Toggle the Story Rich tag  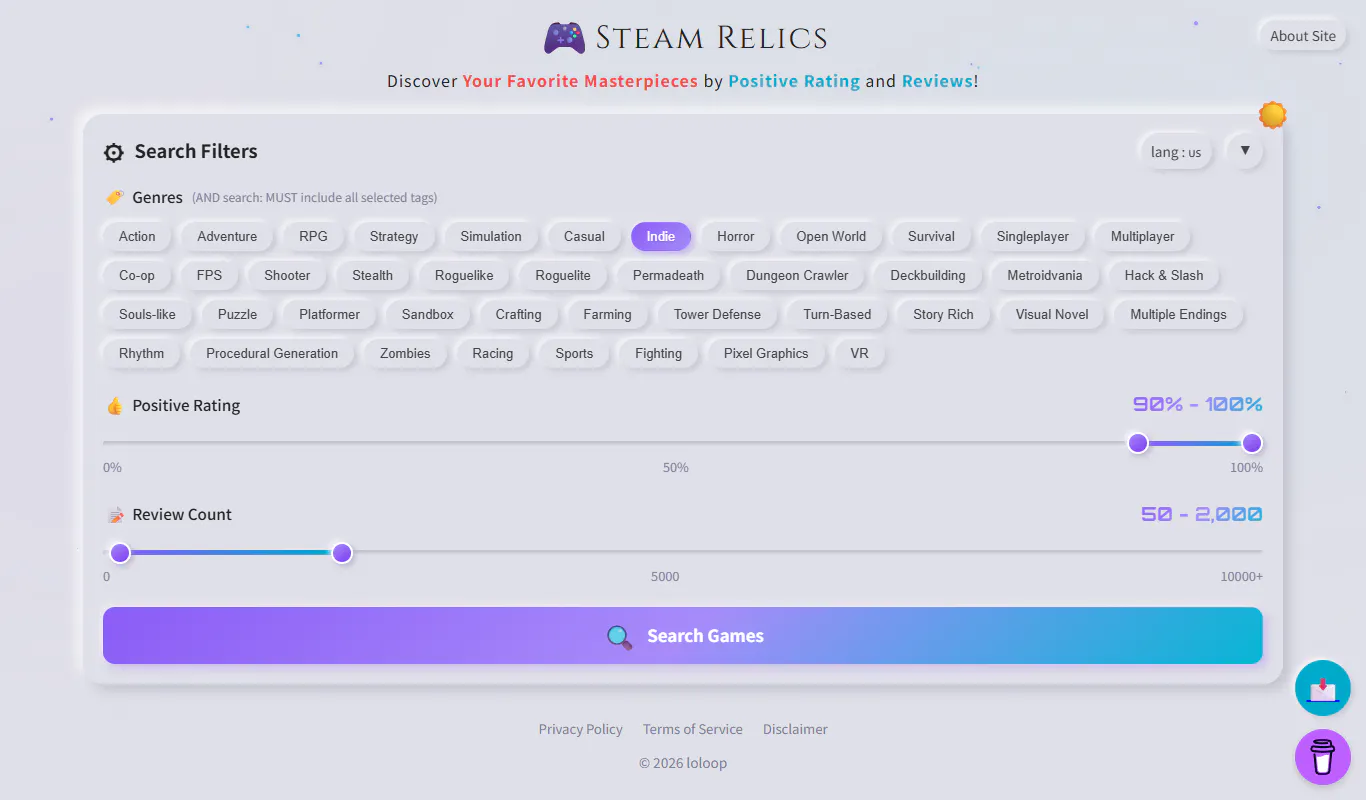(943, 315)
